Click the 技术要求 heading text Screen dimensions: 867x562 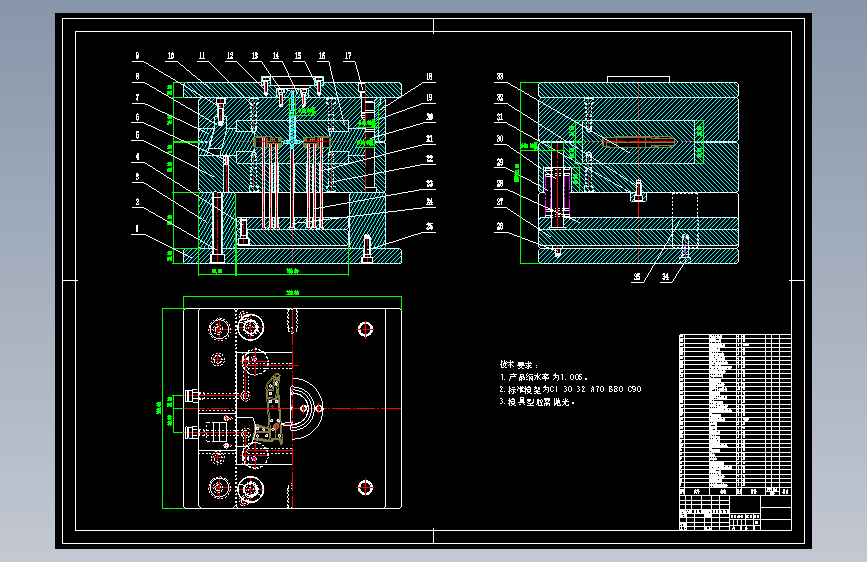[x=519, y=365]
